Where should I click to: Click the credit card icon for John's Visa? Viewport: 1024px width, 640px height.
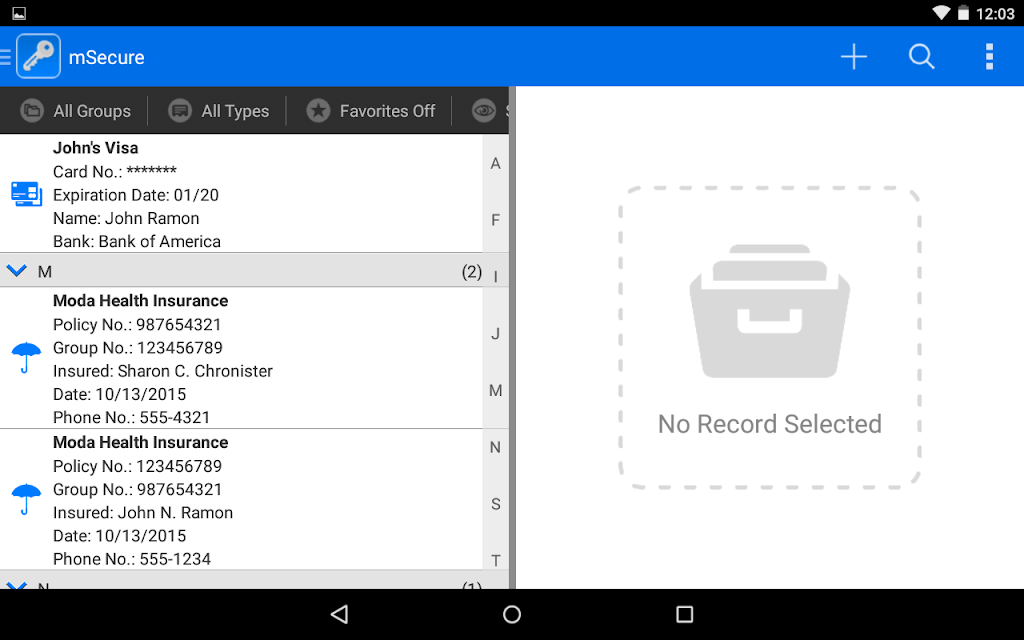27,195
